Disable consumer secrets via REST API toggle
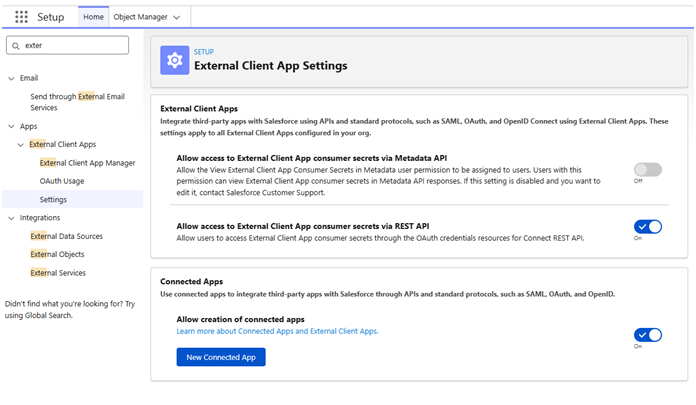The image size is (696, 405). (x=647, y=227)
